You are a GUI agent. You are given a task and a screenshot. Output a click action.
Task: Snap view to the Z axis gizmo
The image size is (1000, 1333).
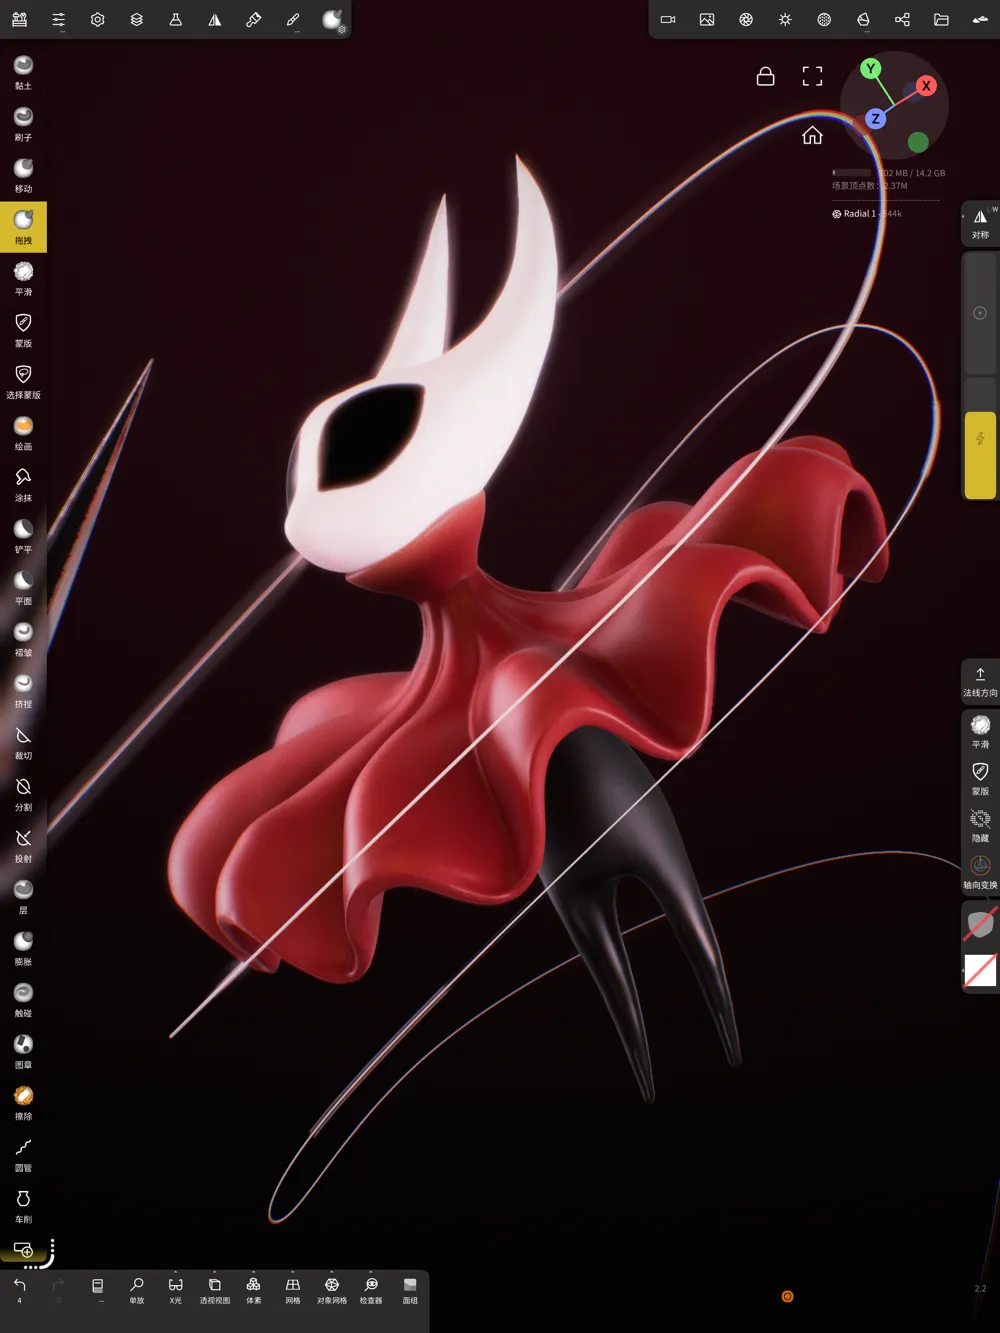(875, 119)
